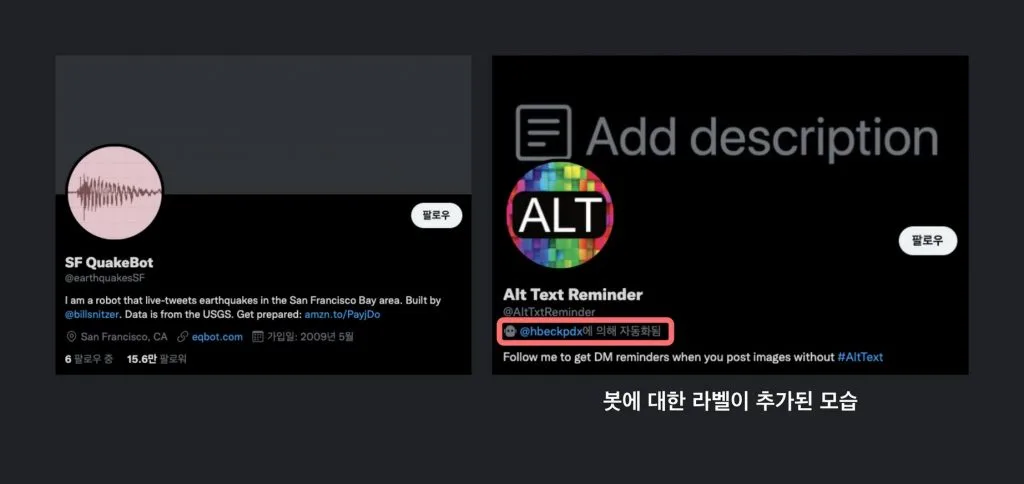Open the @billsnitzer mention link
This screenshot has height=484, width=1024.
point(91,314)
